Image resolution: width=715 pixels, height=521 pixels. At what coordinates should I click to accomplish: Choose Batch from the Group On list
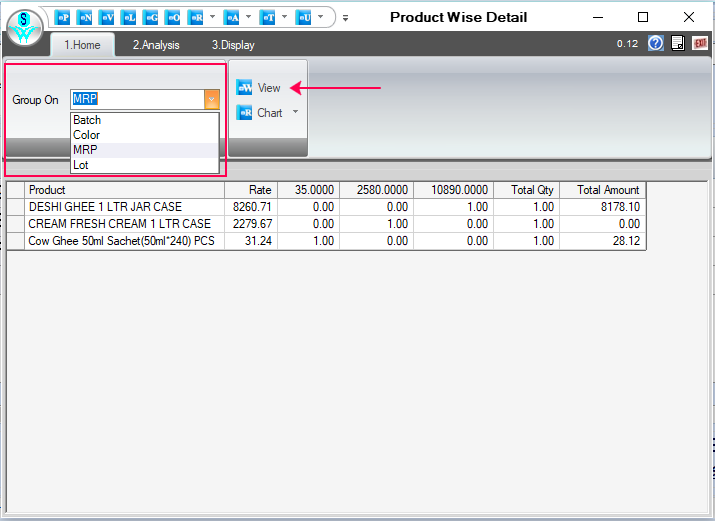coord(145,120)
